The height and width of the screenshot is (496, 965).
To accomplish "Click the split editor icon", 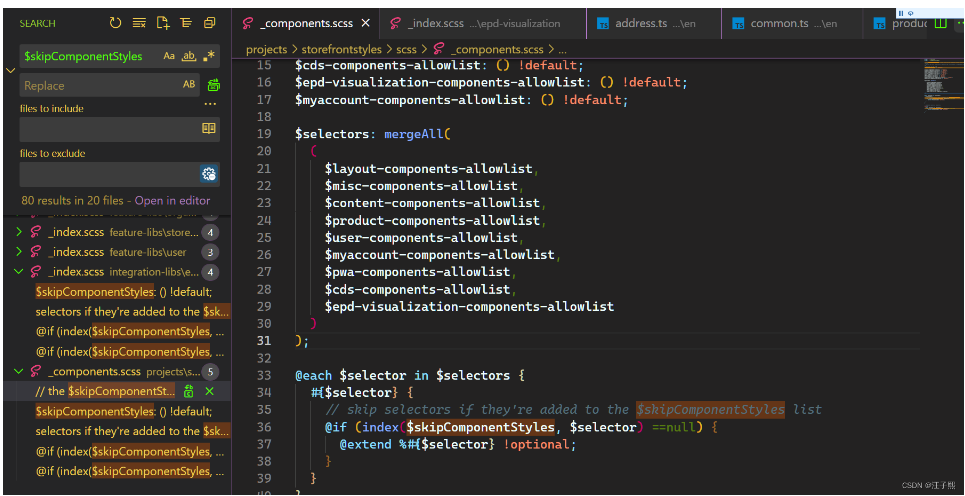I will [940, 23].
